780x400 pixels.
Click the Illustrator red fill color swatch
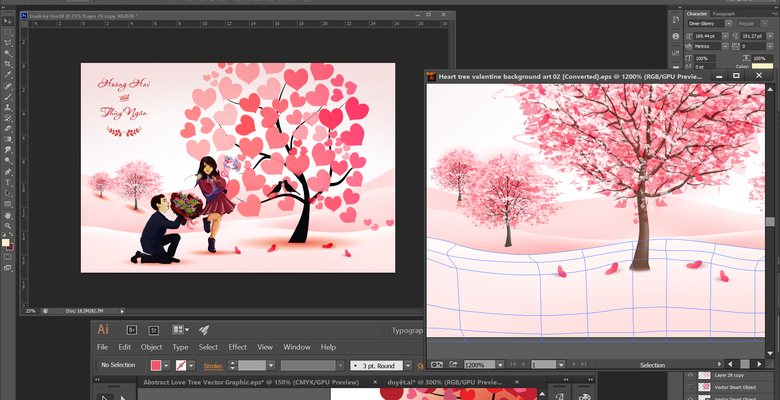click(x=156, y=365)
